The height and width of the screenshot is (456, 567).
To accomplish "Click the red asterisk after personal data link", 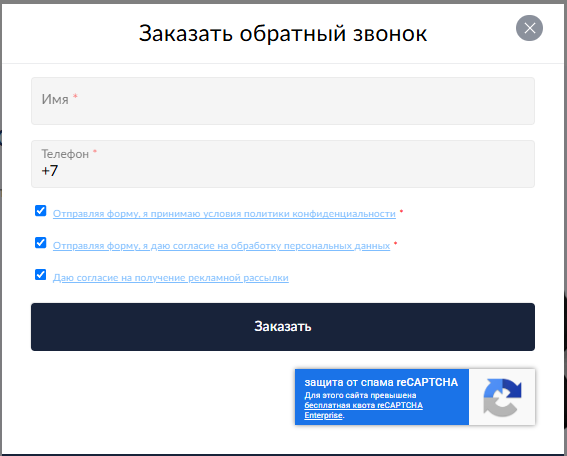I will pyautogui.click(x=395, y=243).
